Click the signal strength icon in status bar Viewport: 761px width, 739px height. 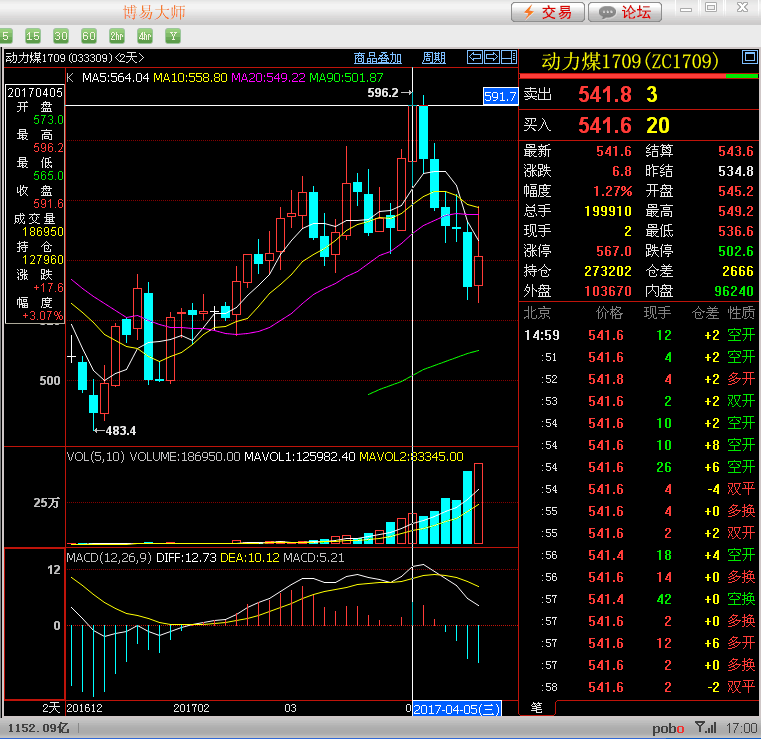[x=704, y=728]
